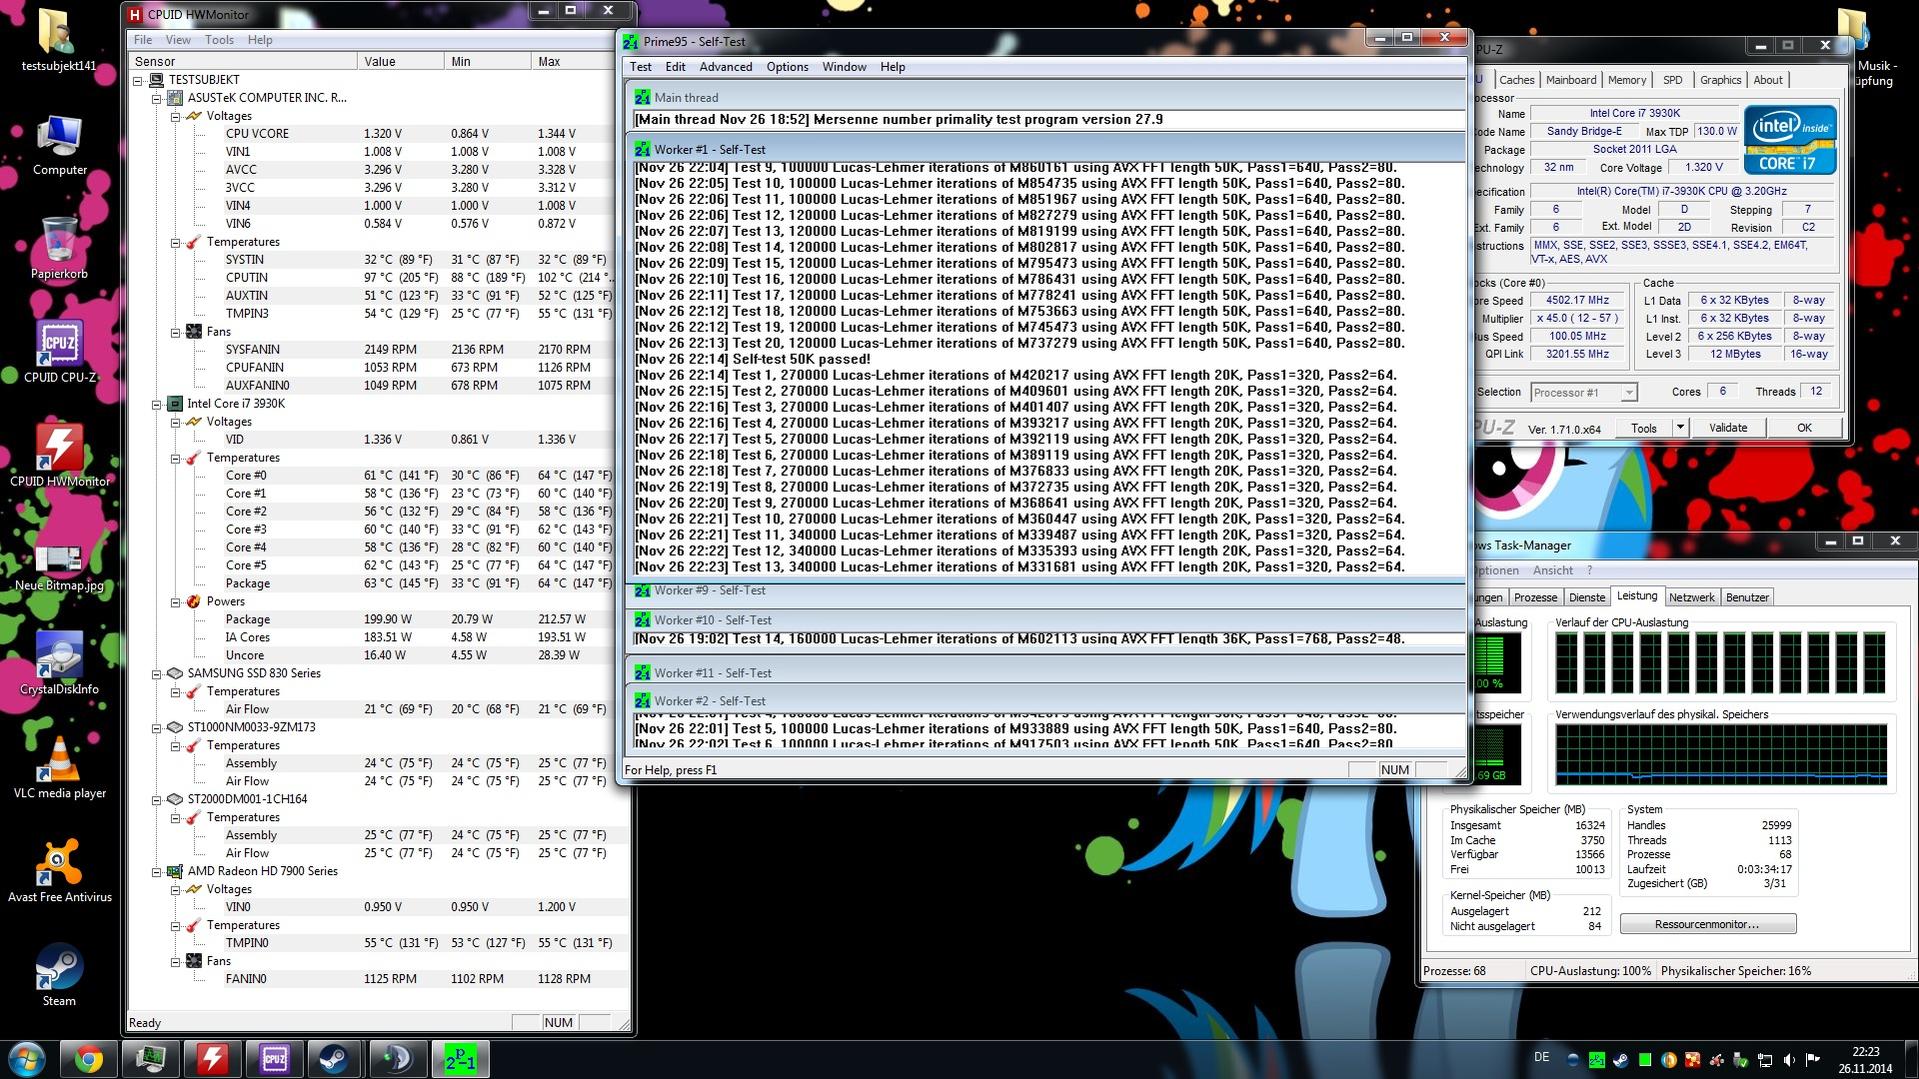Select the CPUTIN temperature row
Screen dimensions: 1919x1079
pyautogui.click(x=371, y=278)
